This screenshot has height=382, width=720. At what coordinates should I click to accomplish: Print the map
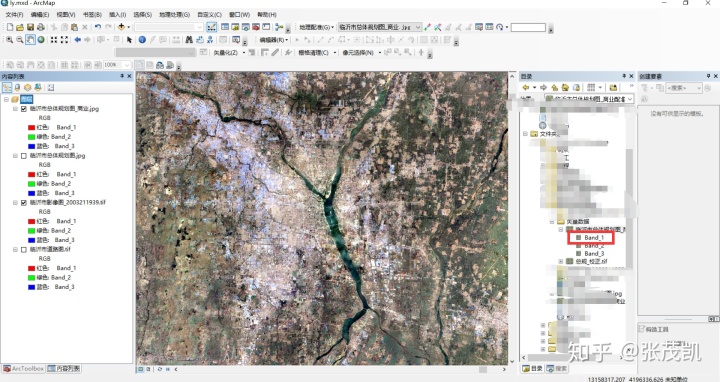click(40, 27)
